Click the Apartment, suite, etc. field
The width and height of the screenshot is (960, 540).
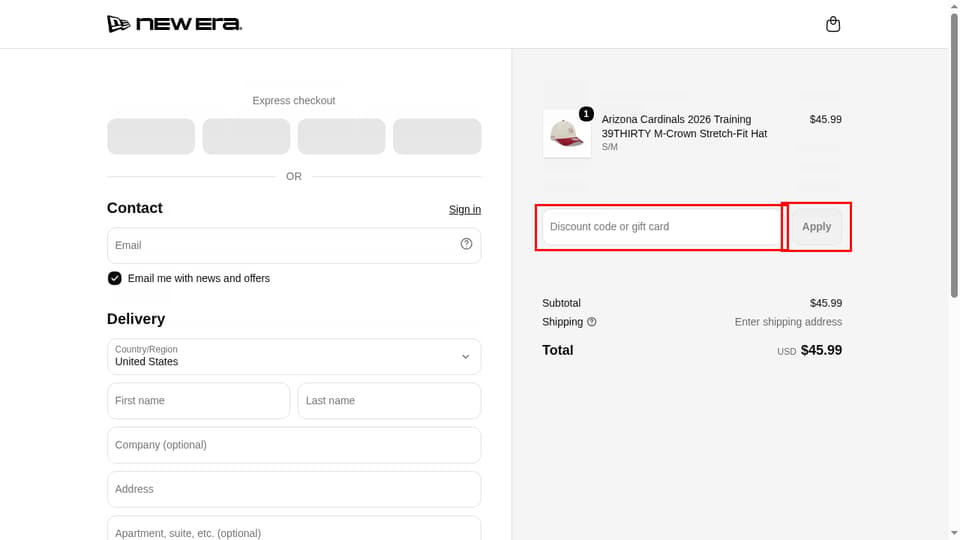pyautogui.click(x=294, y=528)
